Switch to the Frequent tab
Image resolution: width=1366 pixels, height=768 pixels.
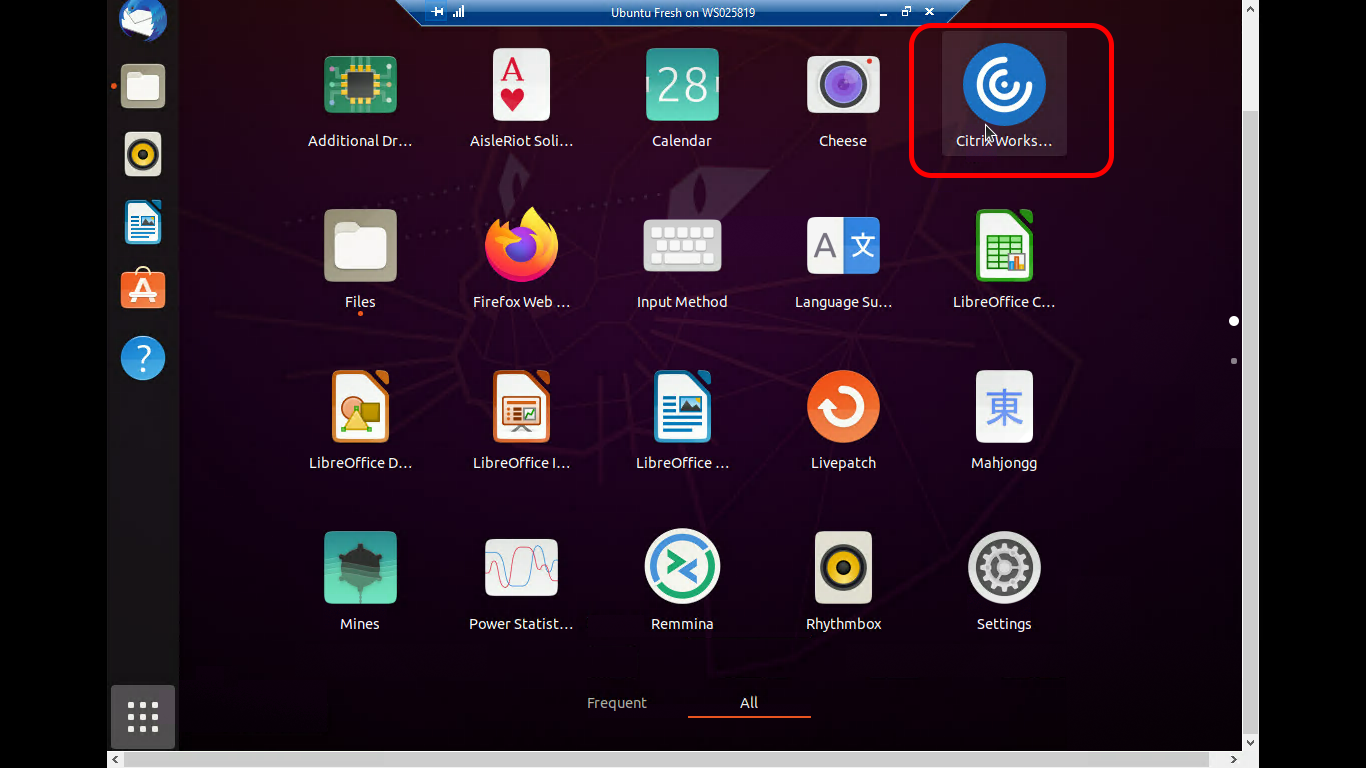pyautogui.click(x=617, y=703)
